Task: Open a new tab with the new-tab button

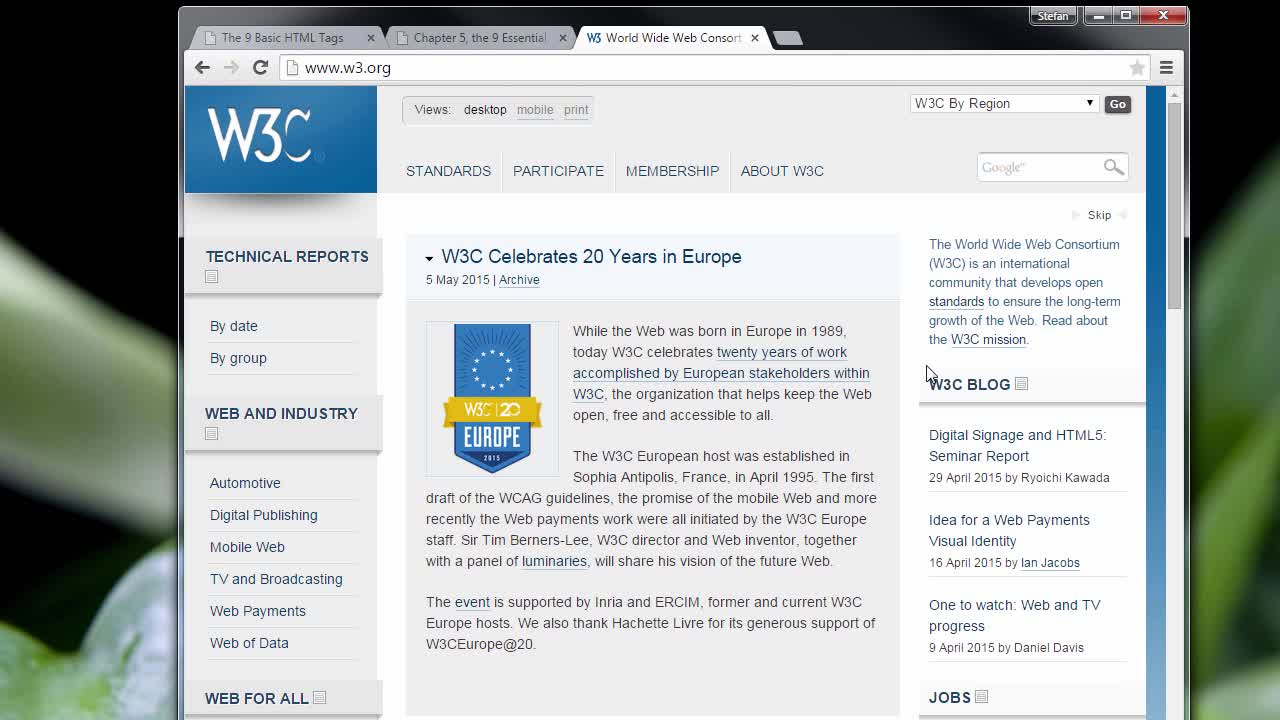Action: (x=788, y=38)
